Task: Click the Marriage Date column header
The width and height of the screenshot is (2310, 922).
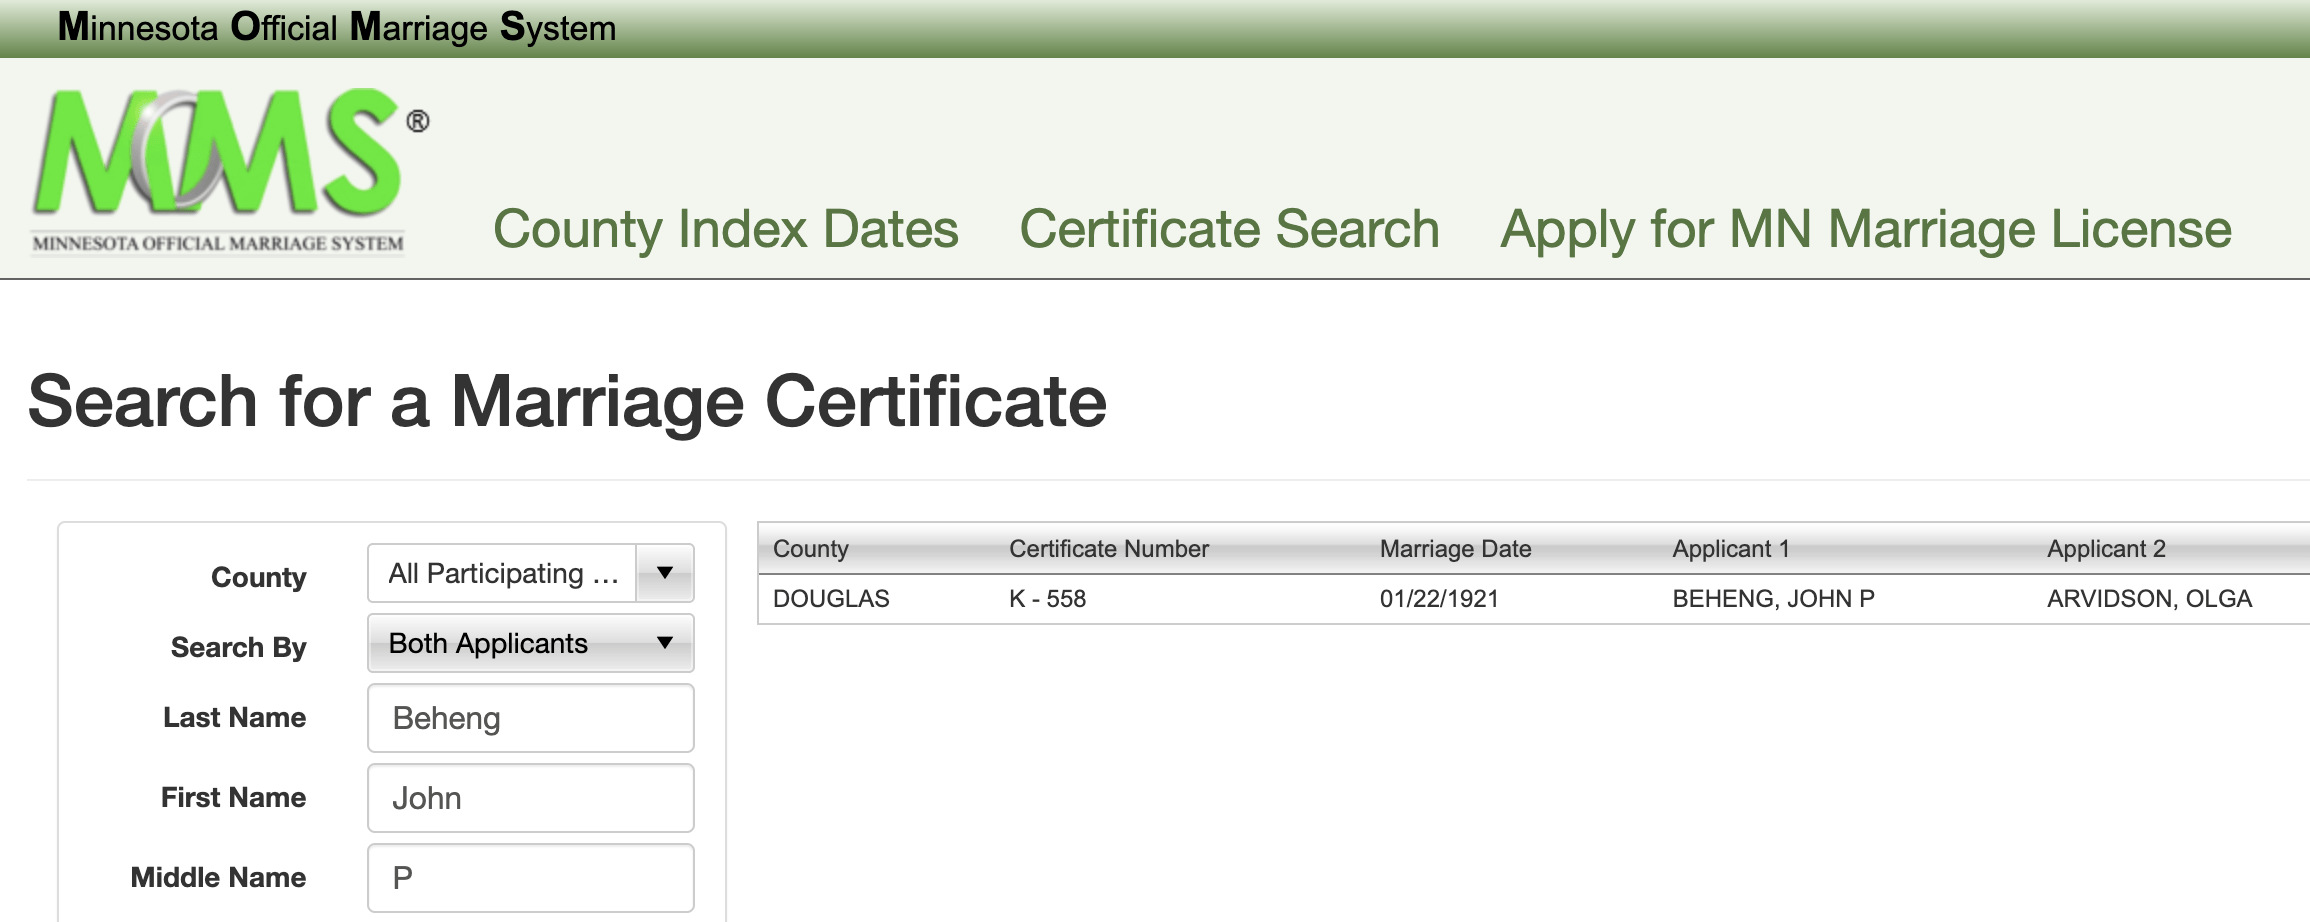Action: [1455, 548]
